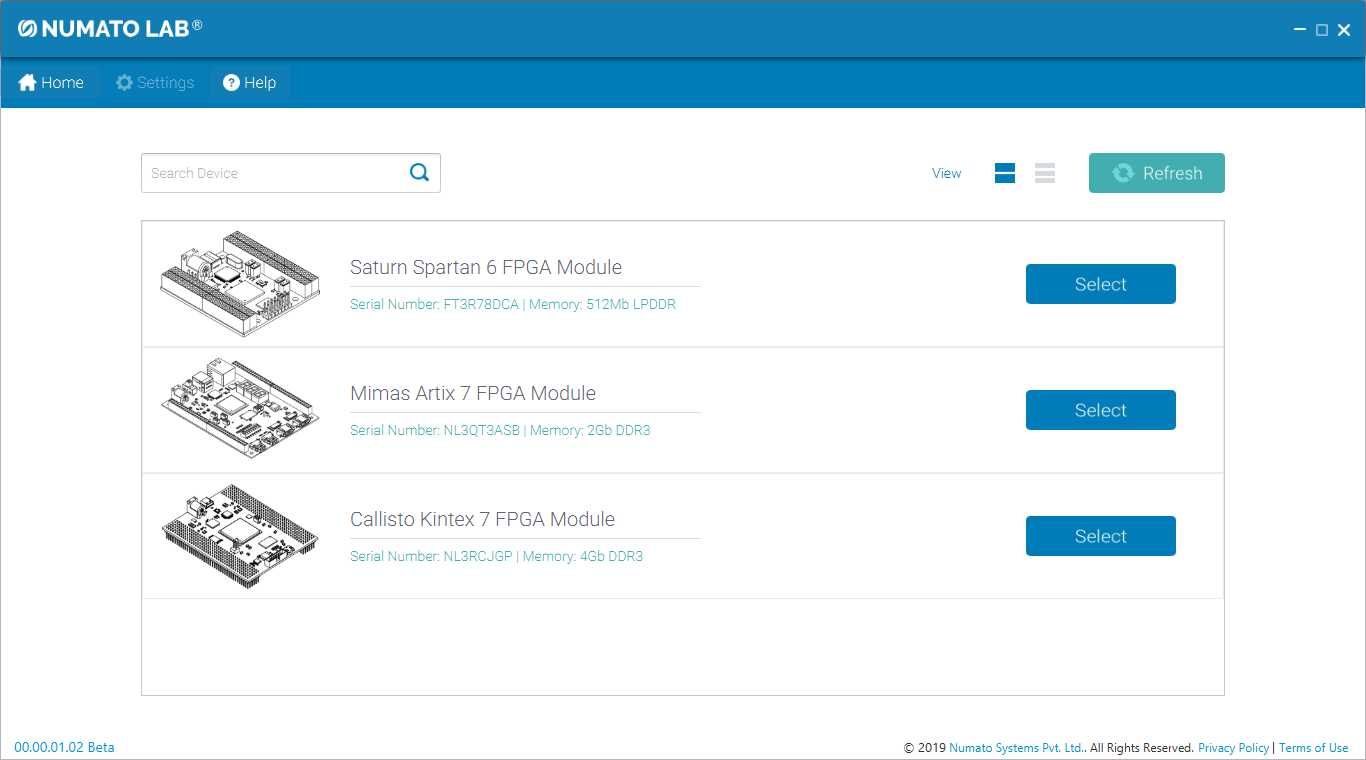1366x760 pixels.
Task: Toggle the list view display mode
Action: 1044,172
